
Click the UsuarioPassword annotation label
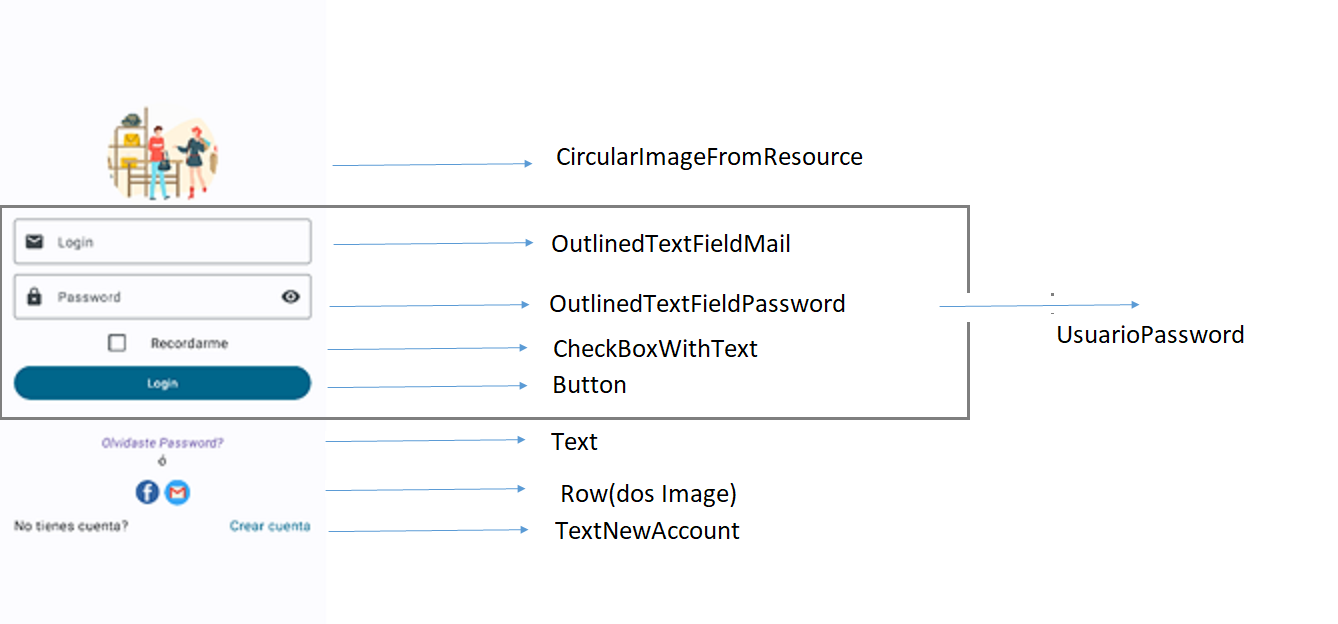click(x=1150, y=335)
